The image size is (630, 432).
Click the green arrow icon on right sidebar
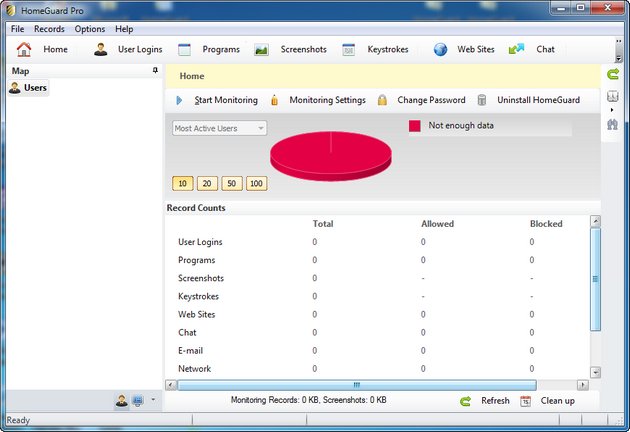[x=612, y=74]
